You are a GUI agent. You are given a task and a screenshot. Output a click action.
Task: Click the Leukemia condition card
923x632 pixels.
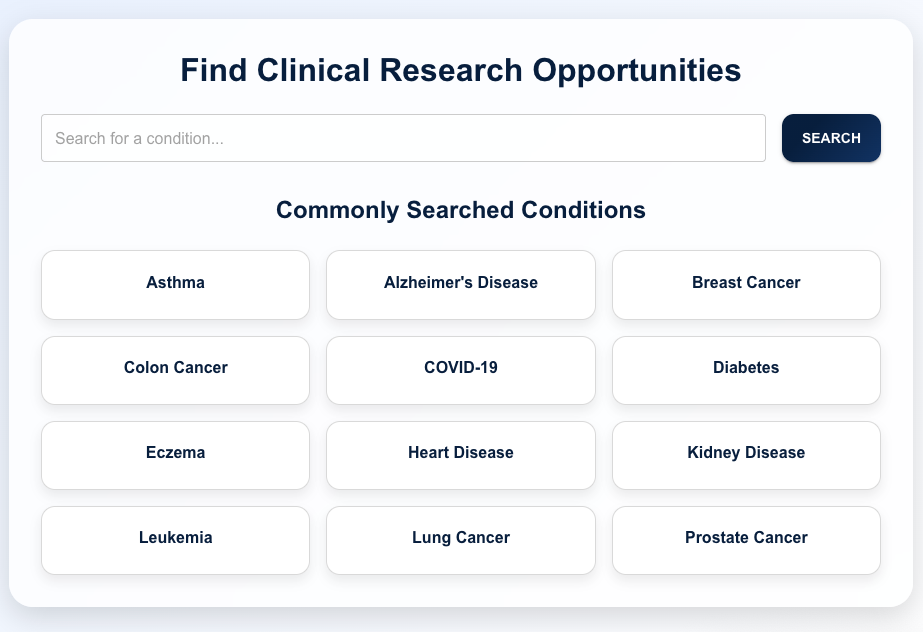click(175, 539)
